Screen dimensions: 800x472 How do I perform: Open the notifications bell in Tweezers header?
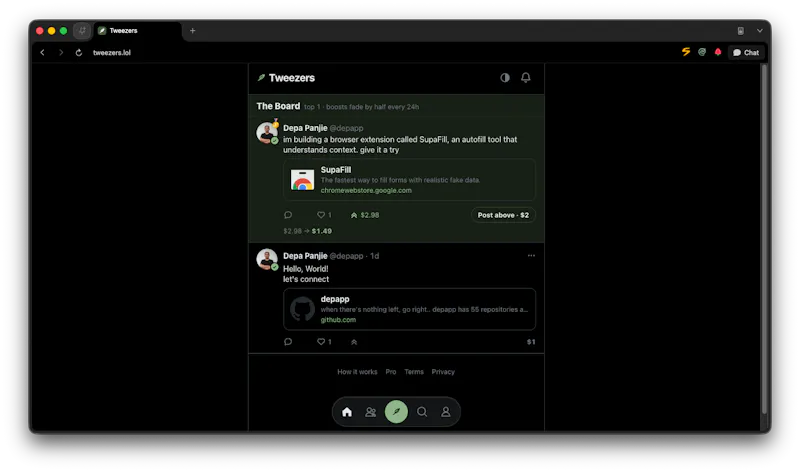click(526, 78)
